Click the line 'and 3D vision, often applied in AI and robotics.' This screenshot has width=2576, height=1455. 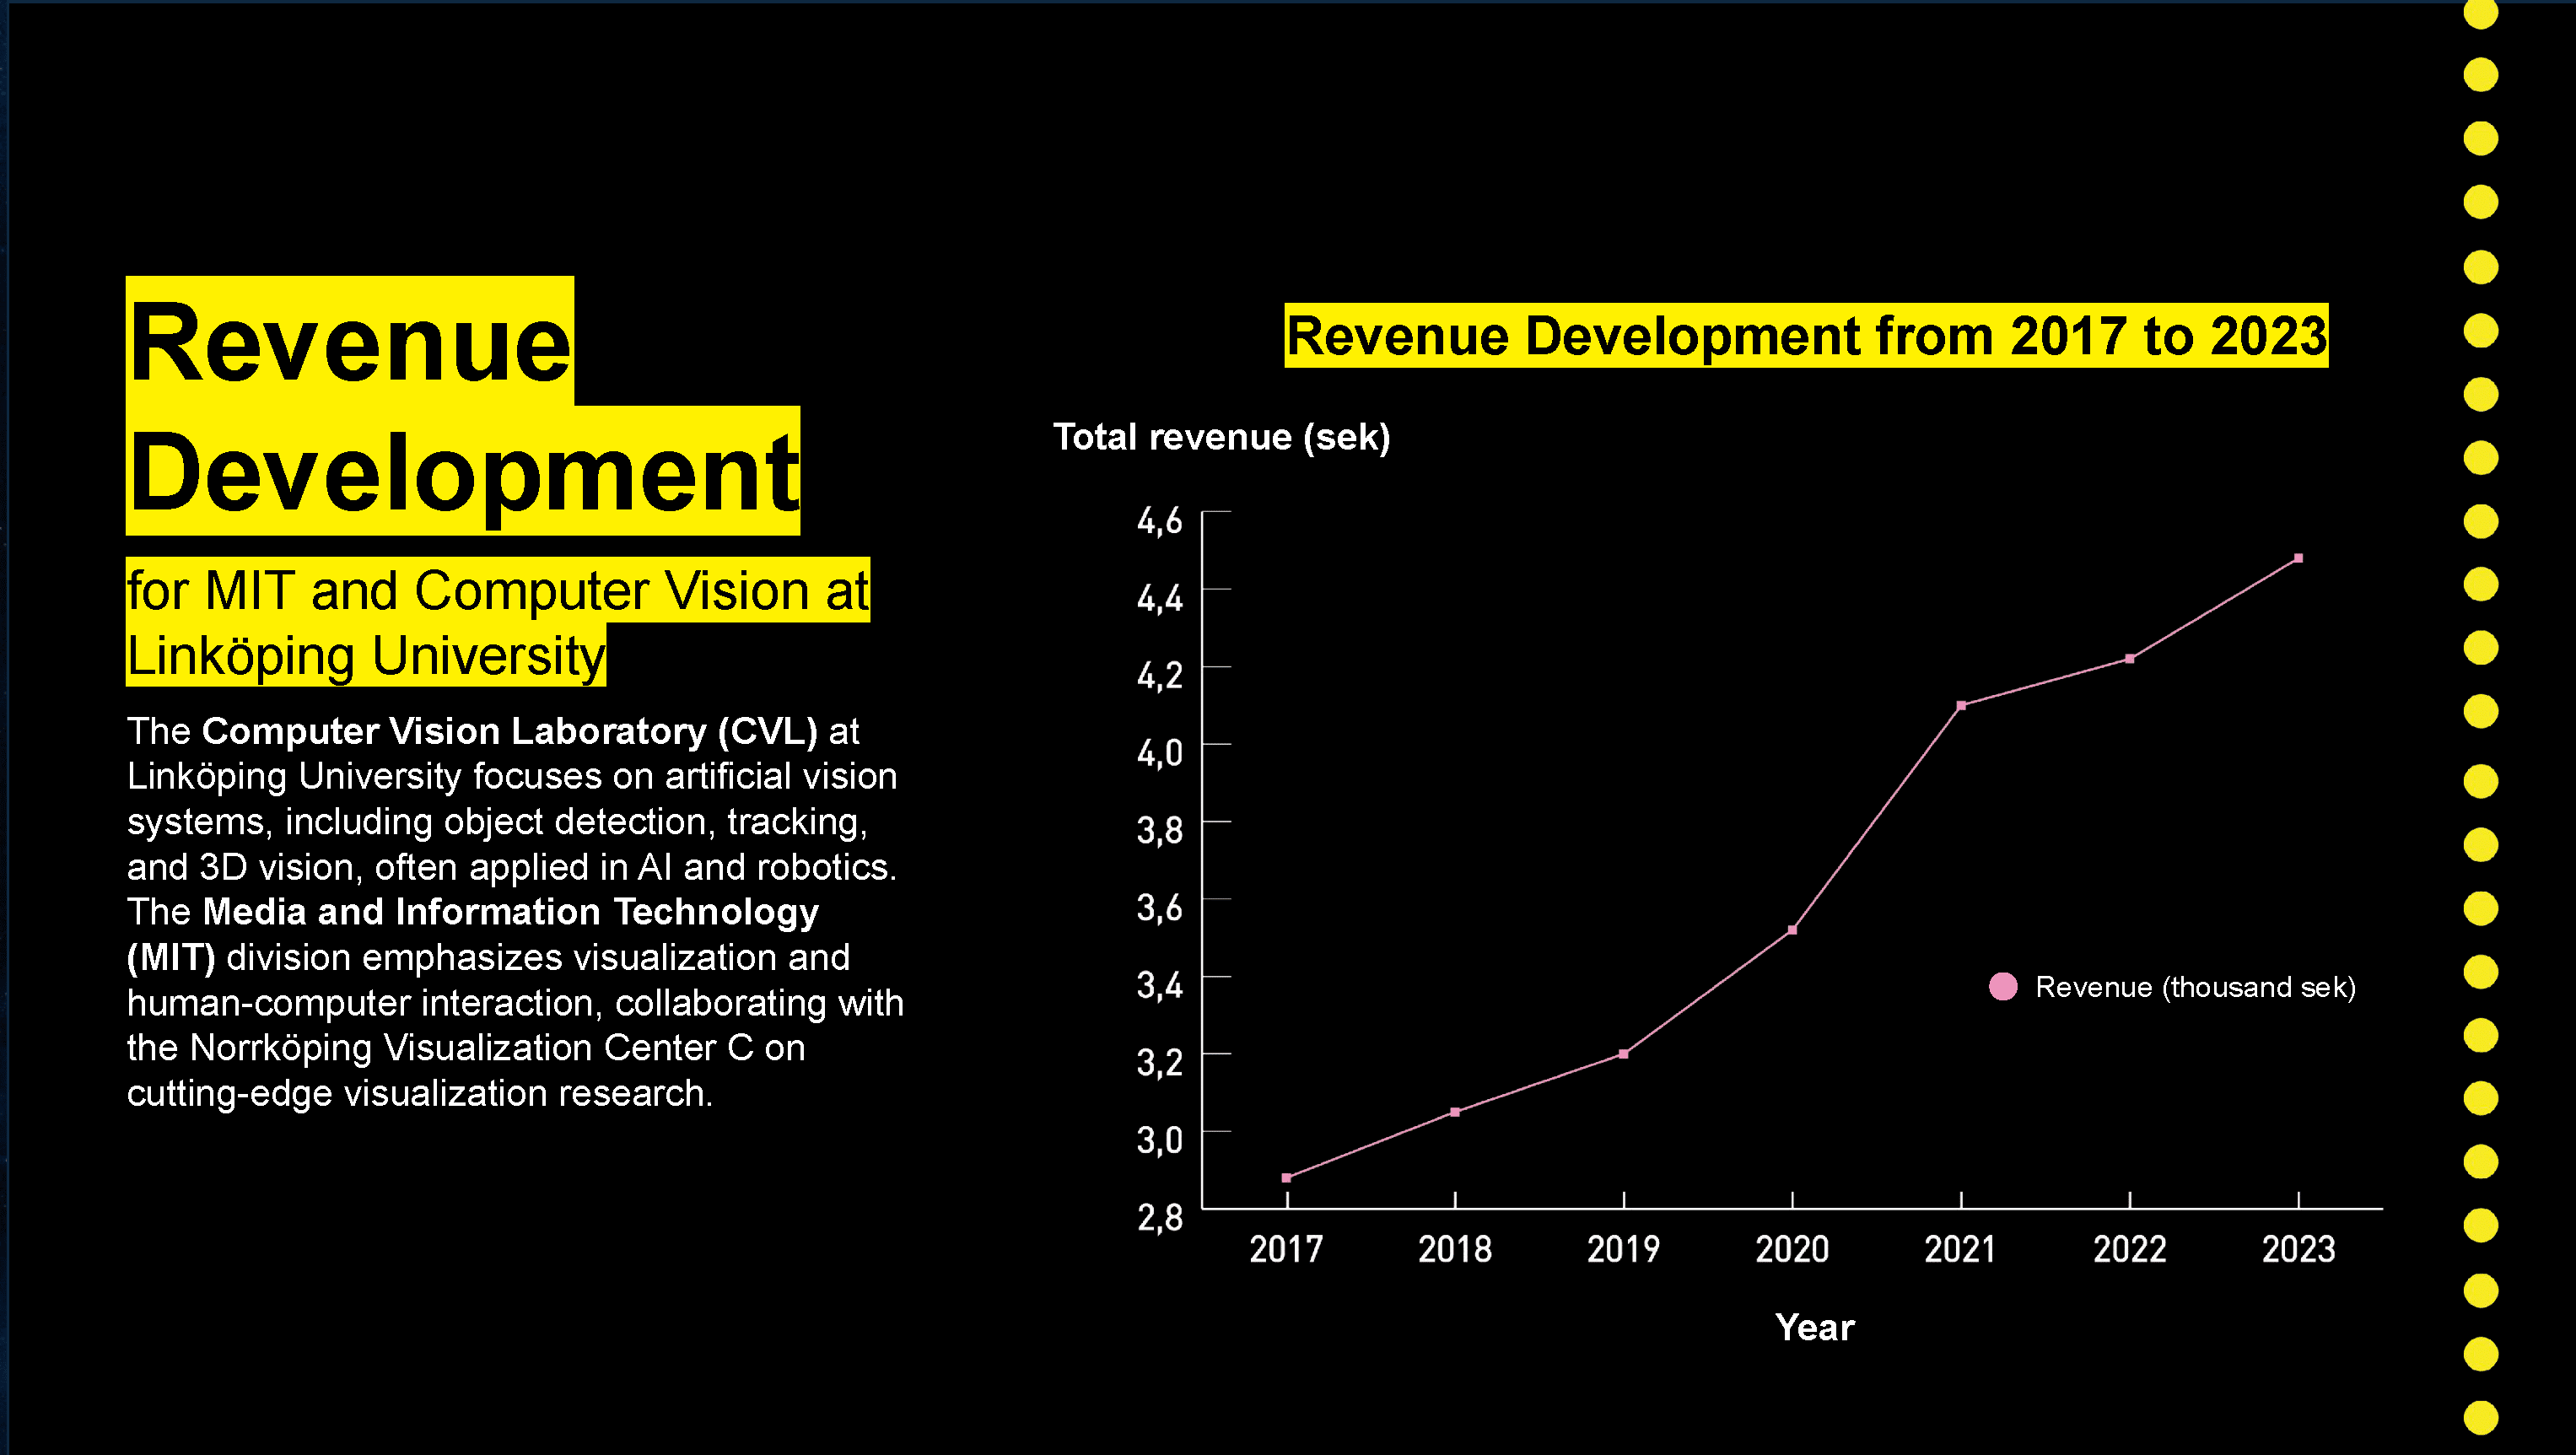[512, 867]
